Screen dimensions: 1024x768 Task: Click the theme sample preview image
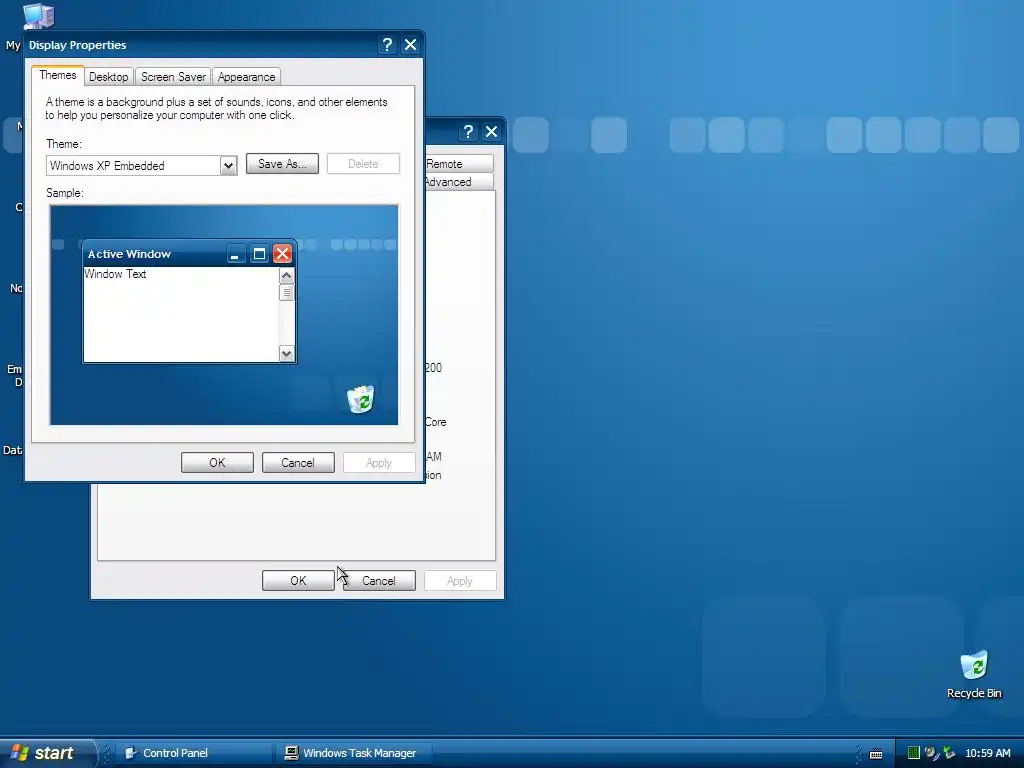tap(224, 315)
